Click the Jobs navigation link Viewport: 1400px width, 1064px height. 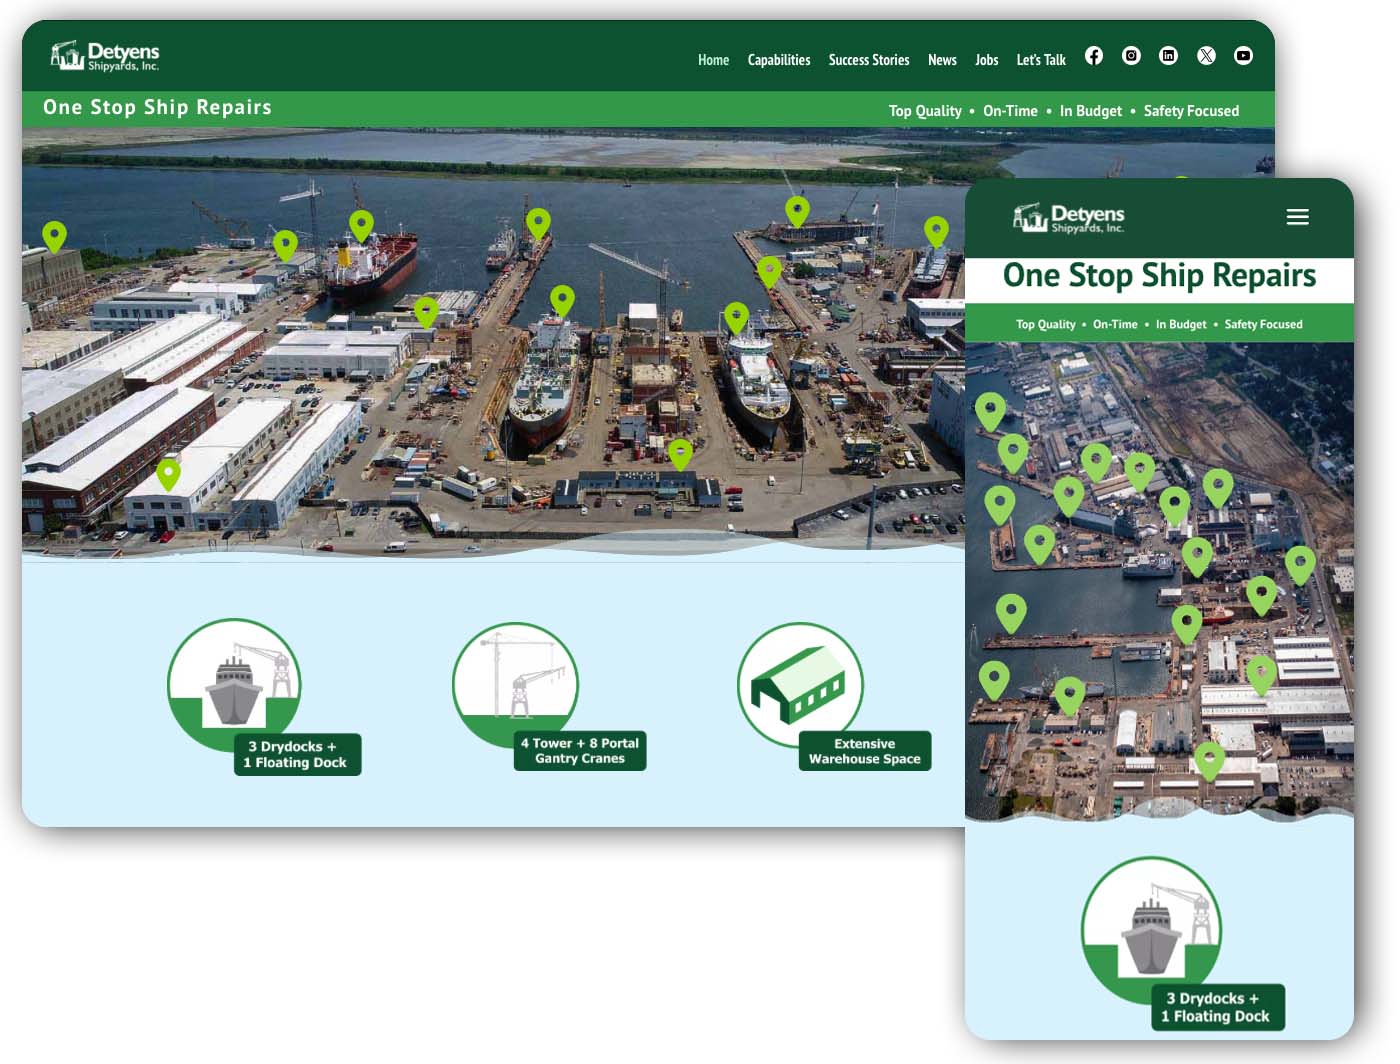986,60
